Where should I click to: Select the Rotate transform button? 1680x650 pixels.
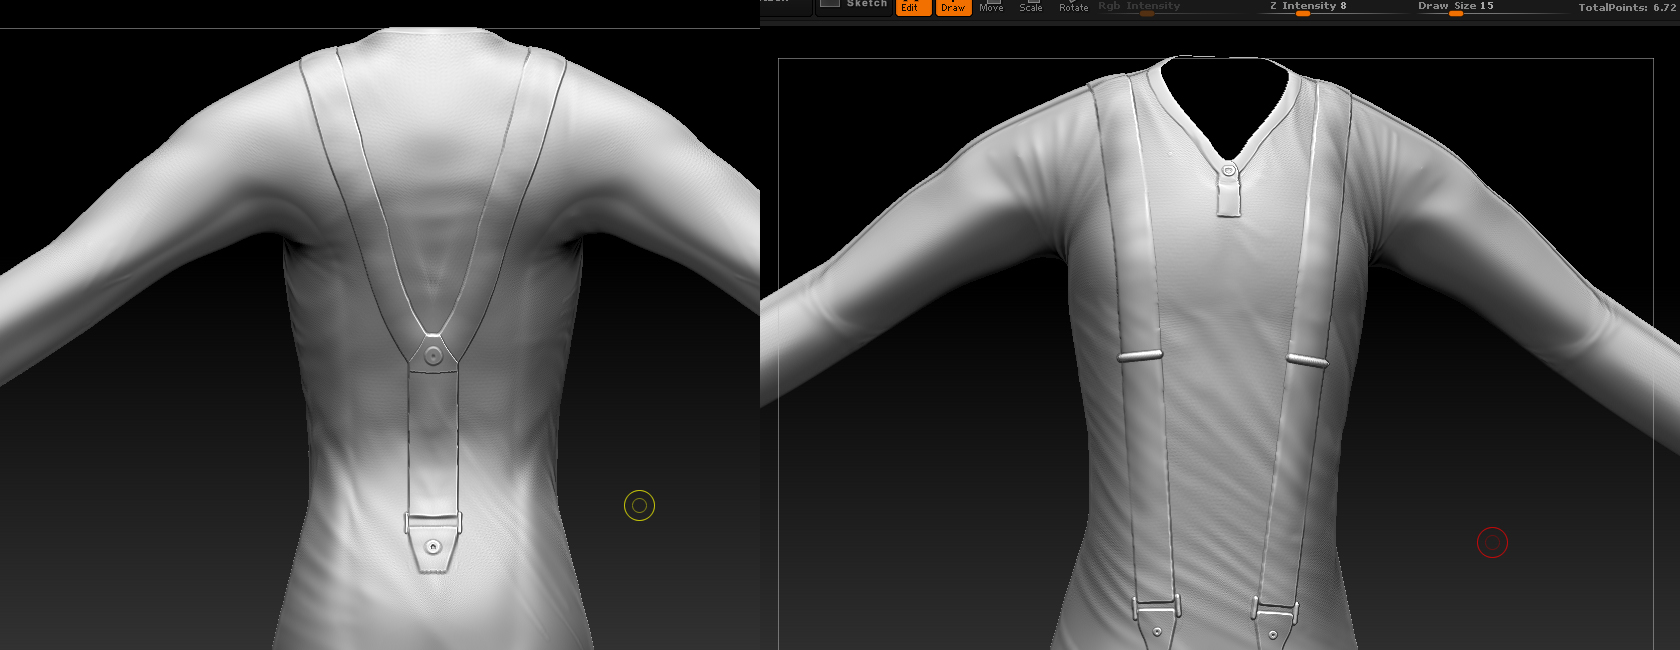[1073, 7]
